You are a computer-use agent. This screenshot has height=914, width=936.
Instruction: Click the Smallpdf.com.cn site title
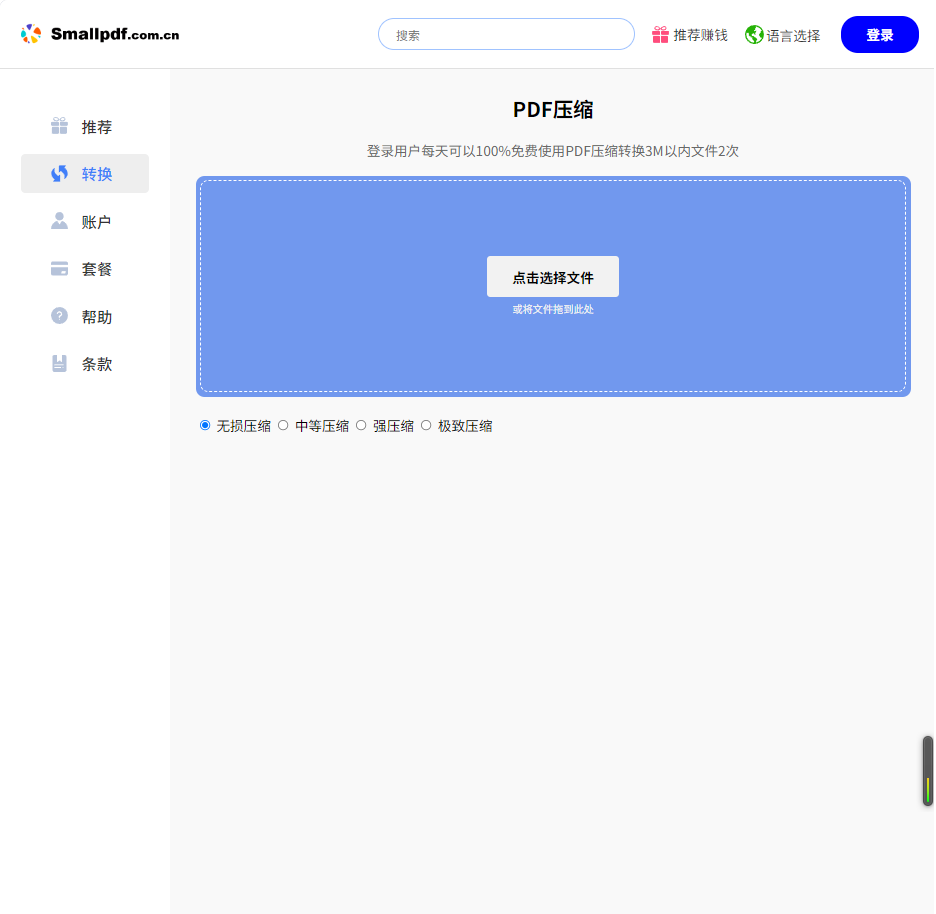tap(115, 34)
